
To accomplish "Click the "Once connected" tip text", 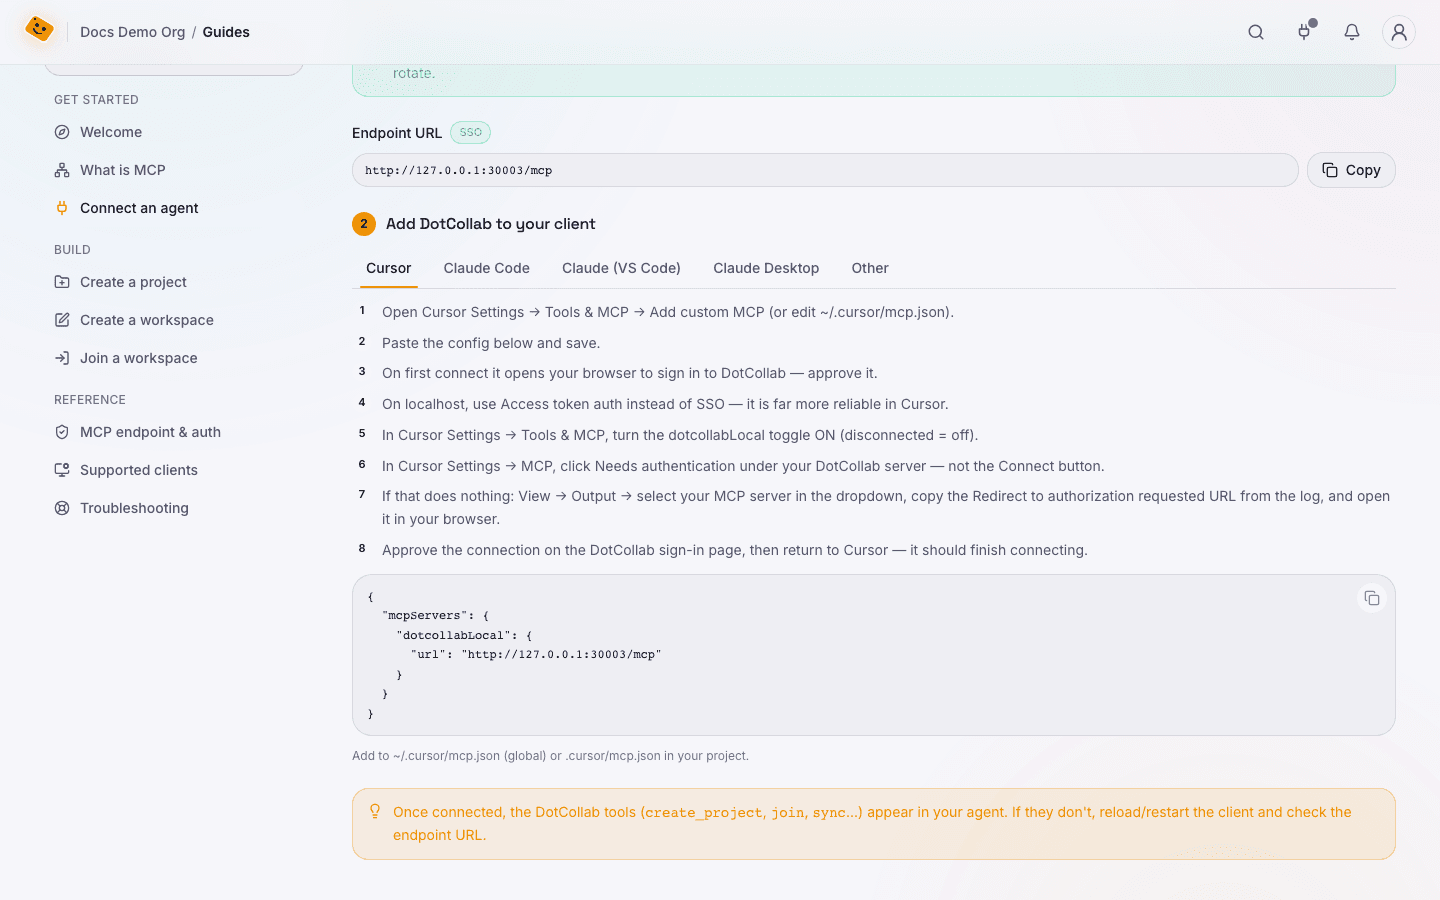I will point(872,823).
